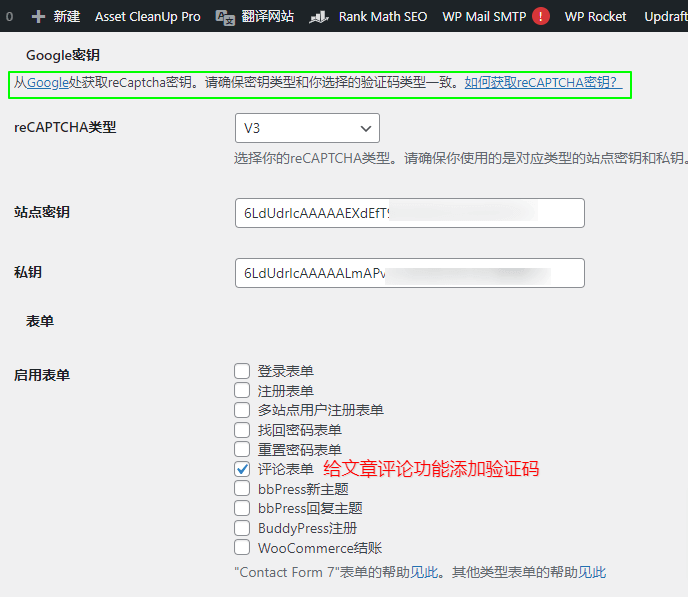Click the 站点密钥 label text
The image size is (688, 597).
pyautogui.click(x=42, y=212)
